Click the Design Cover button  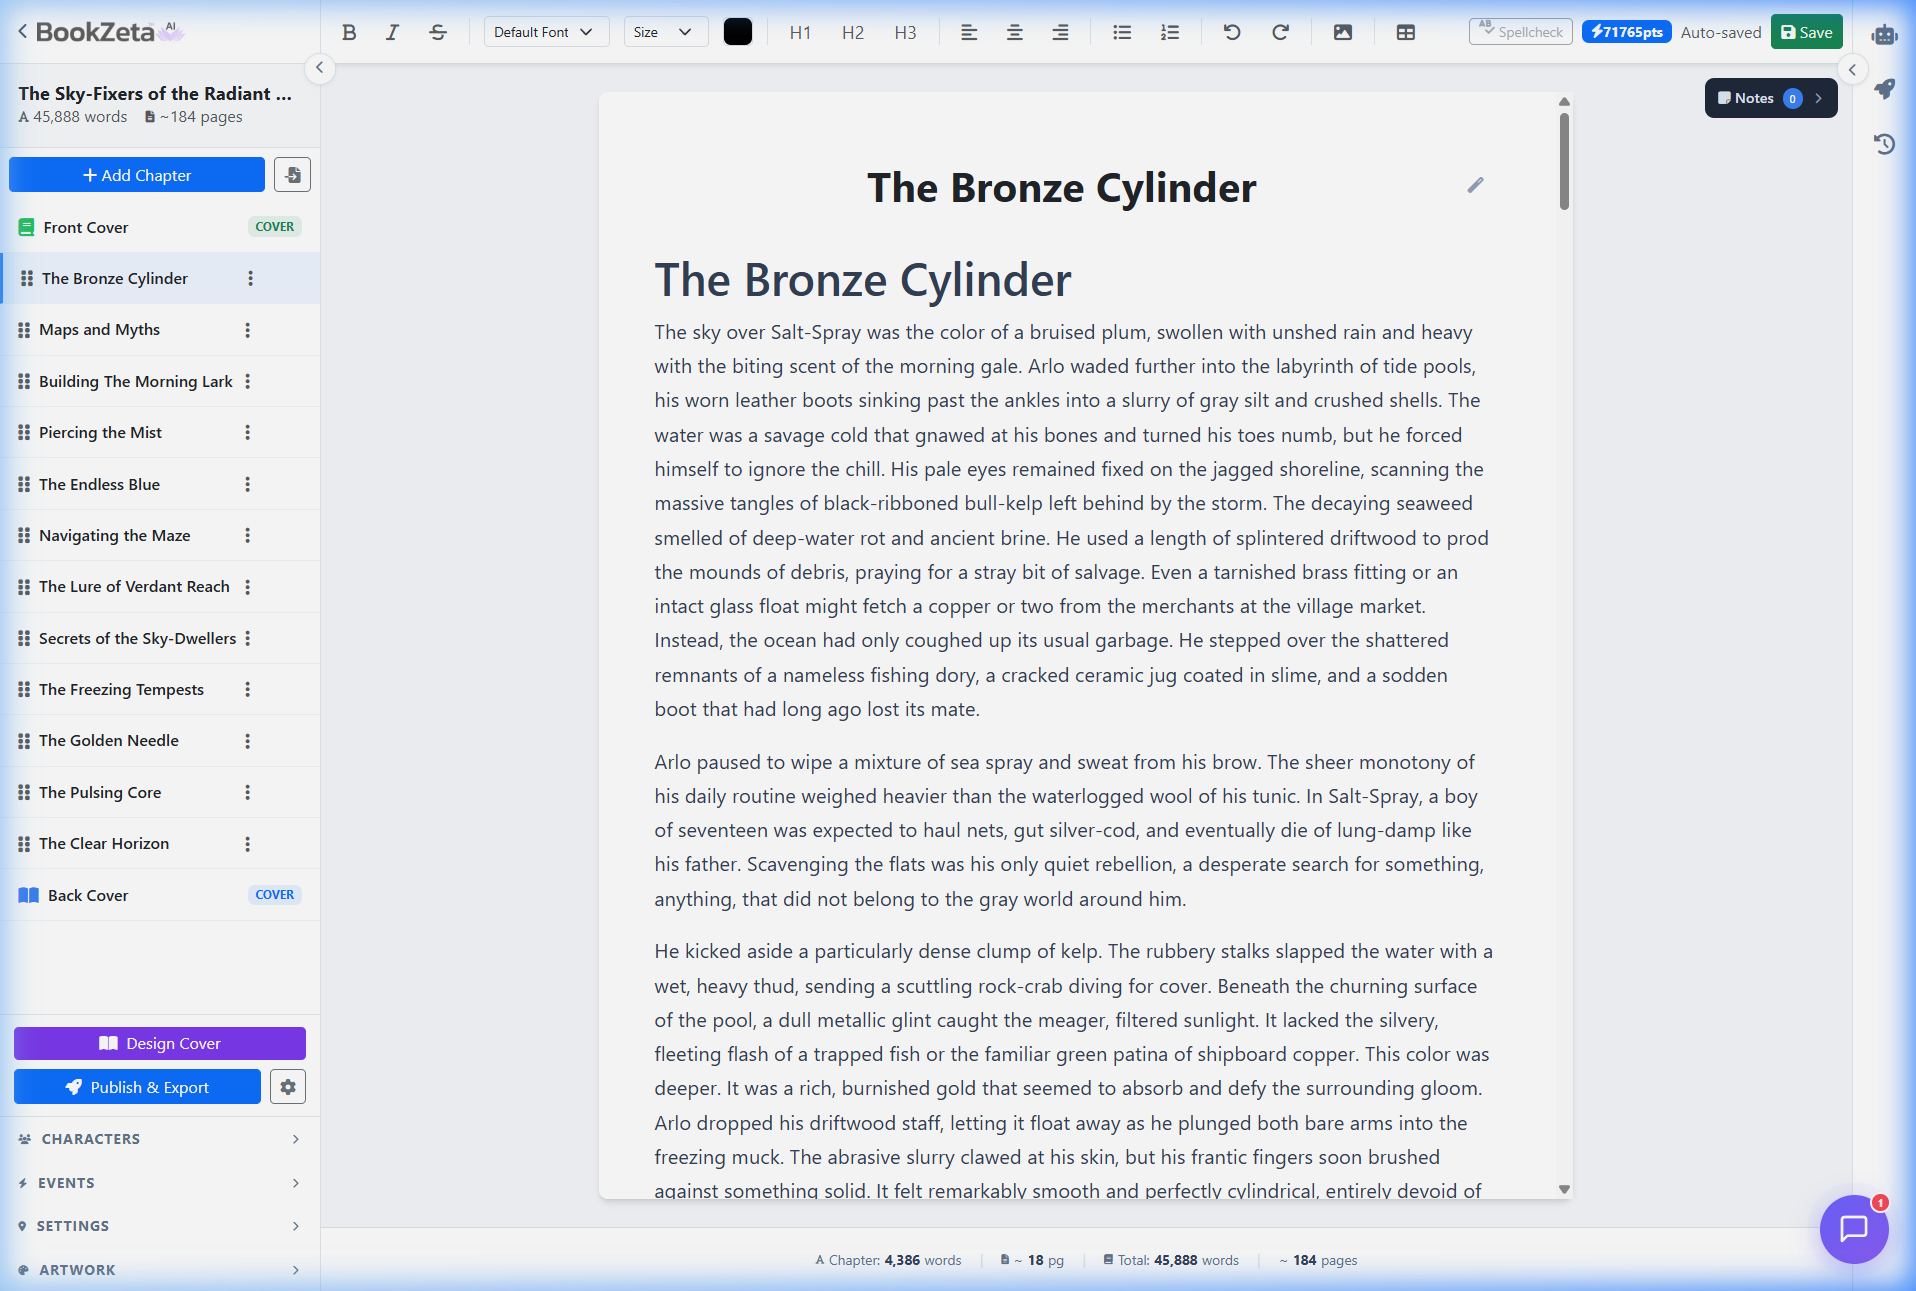click(x=159, y=1043)
